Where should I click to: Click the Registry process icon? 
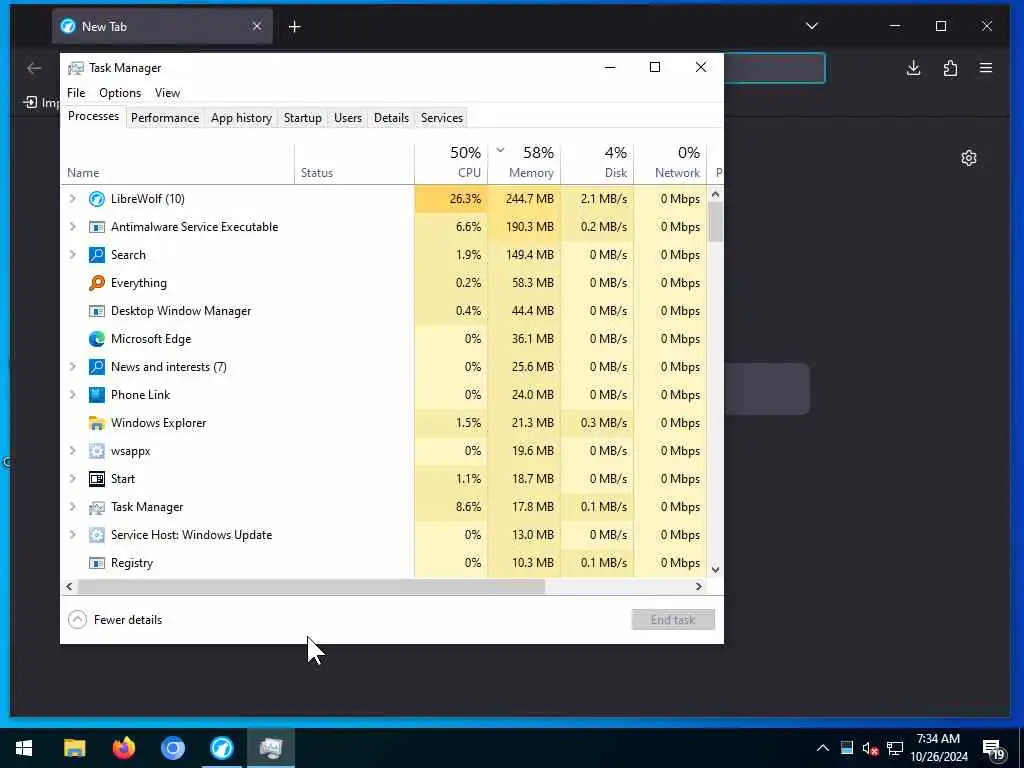[x=97, y=563]
